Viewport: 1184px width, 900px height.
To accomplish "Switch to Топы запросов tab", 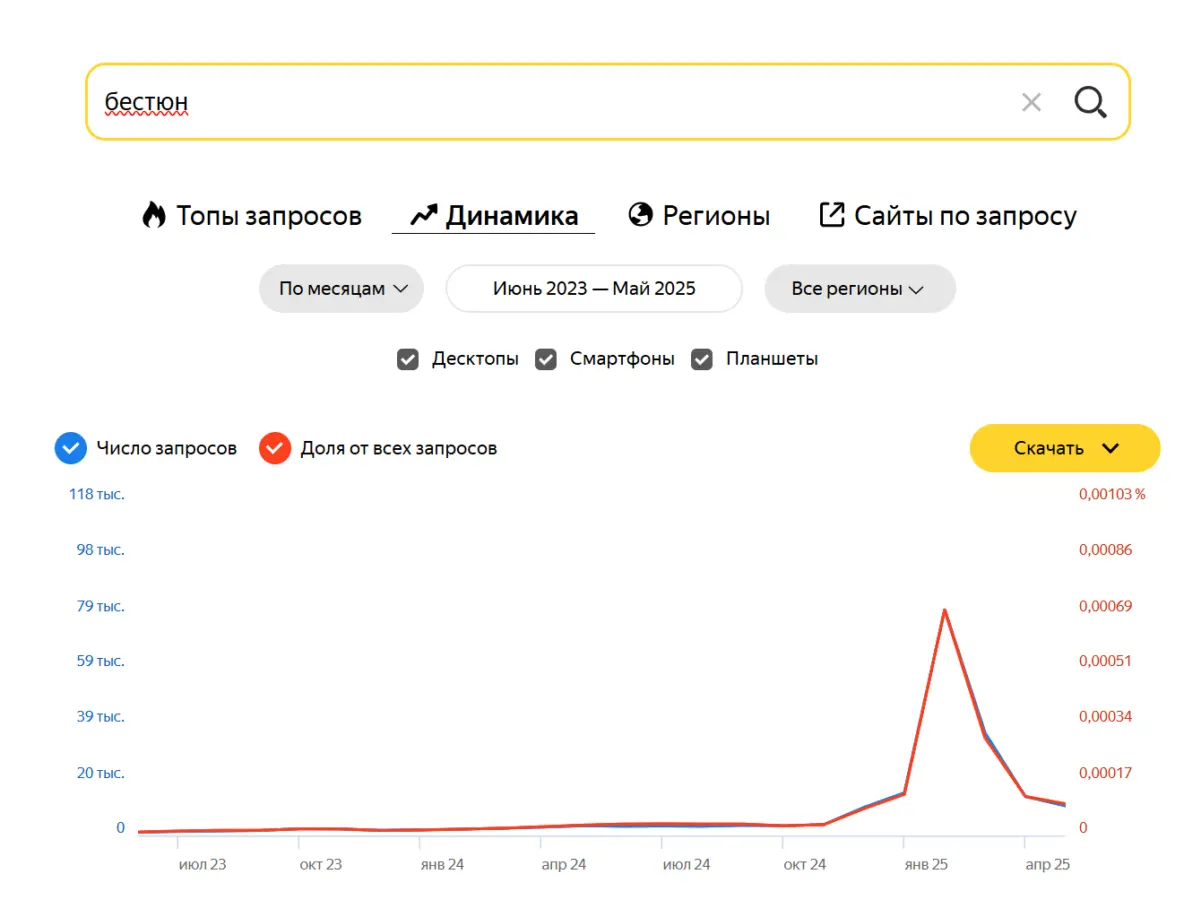I will coord(268,215).
